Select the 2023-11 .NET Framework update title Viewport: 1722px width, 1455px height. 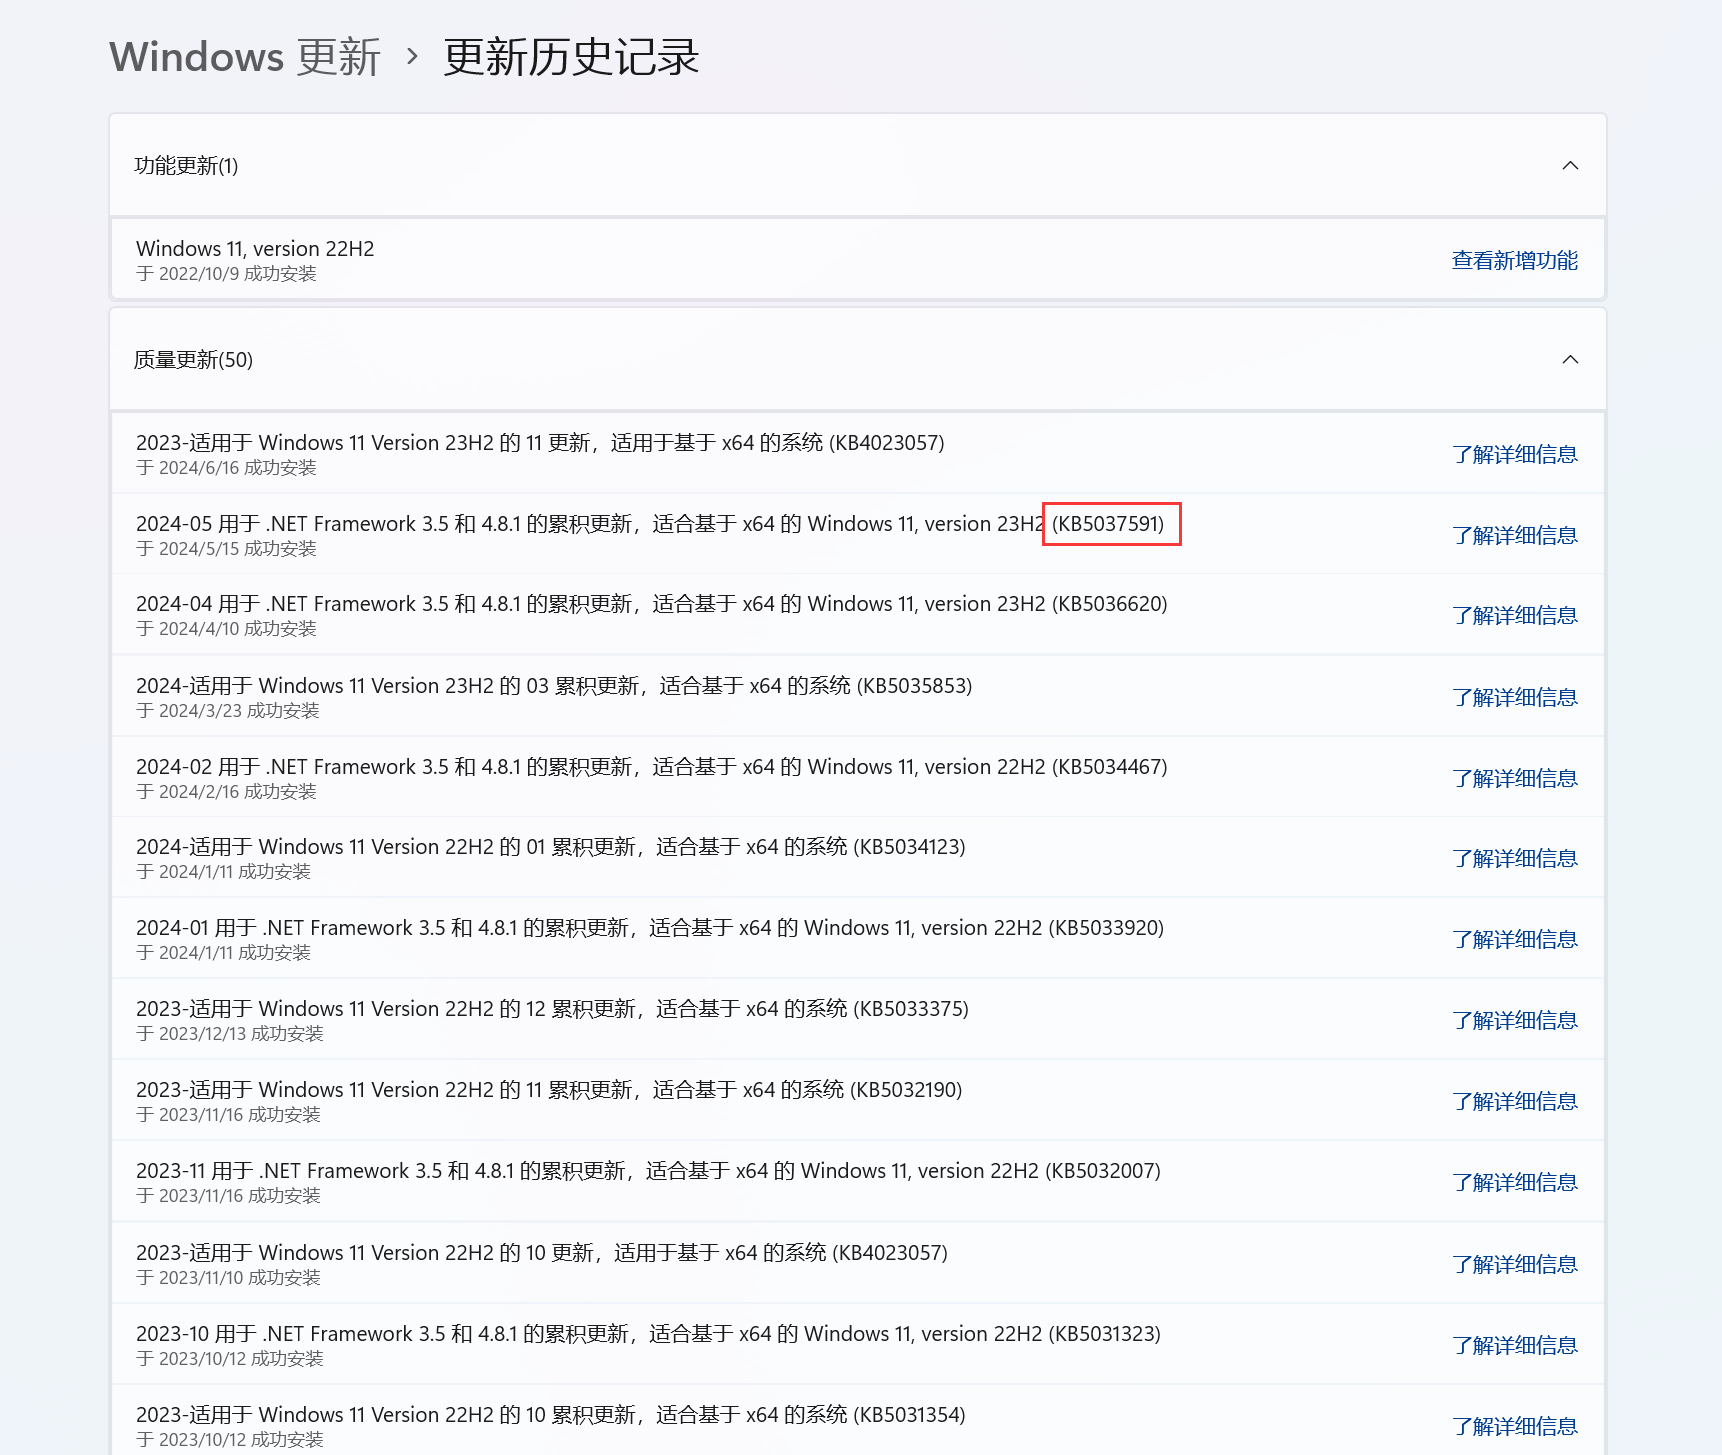coord(648,1171)
